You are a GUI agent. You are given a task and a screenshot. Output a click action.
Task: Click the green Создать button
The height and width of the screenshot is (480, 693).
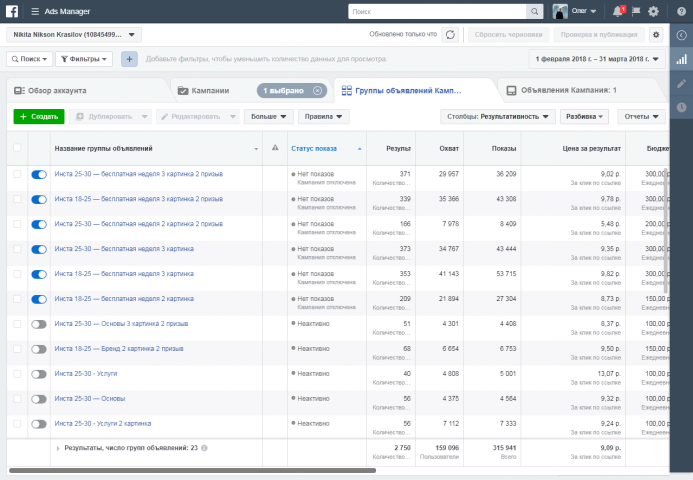pos(39,117)
